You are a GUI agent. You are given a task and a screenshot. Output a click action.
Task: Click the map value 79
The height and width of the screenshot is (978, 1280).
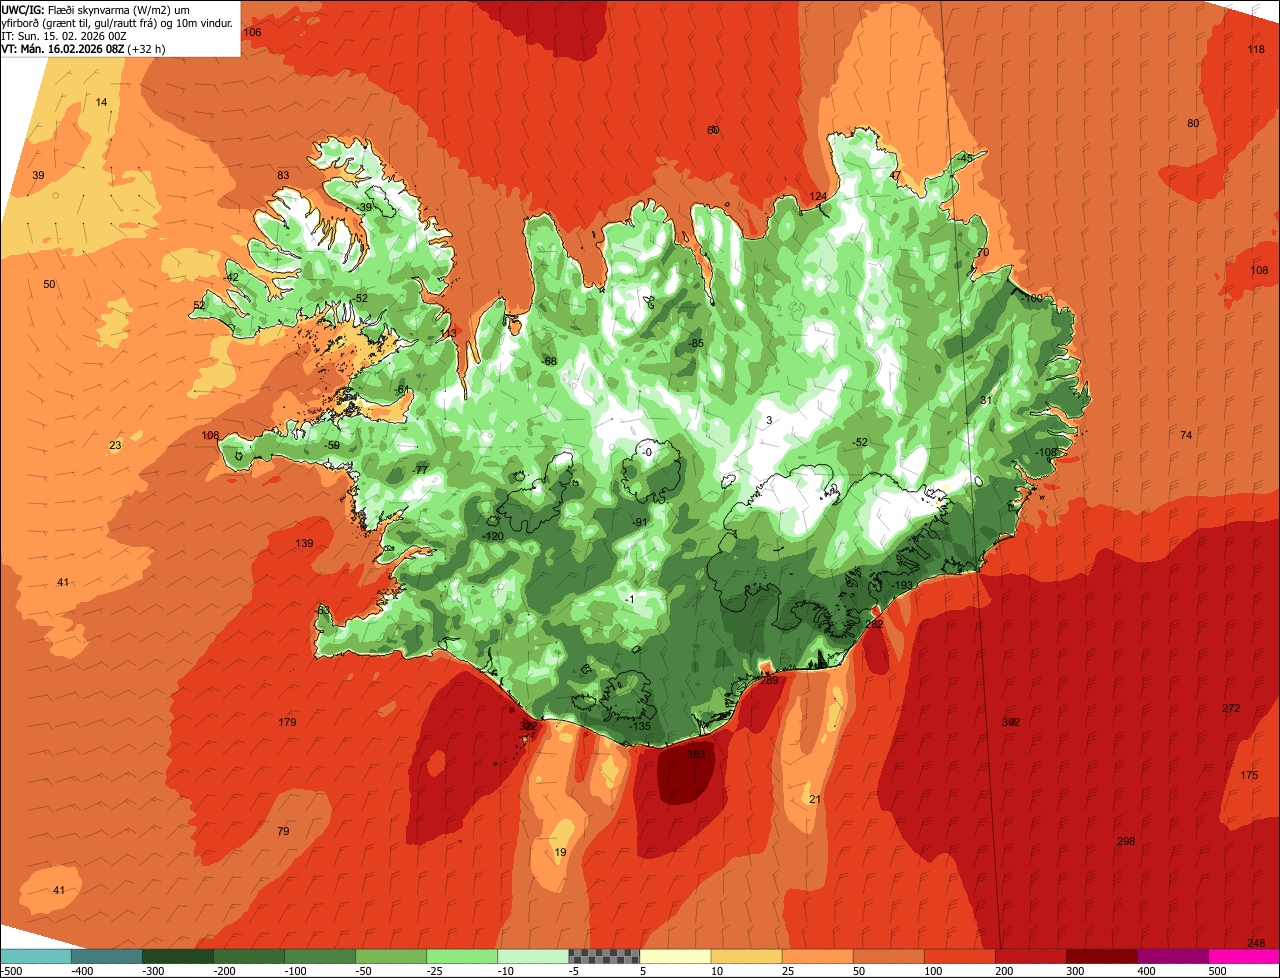pyautogui.click(x=283, y=832)
